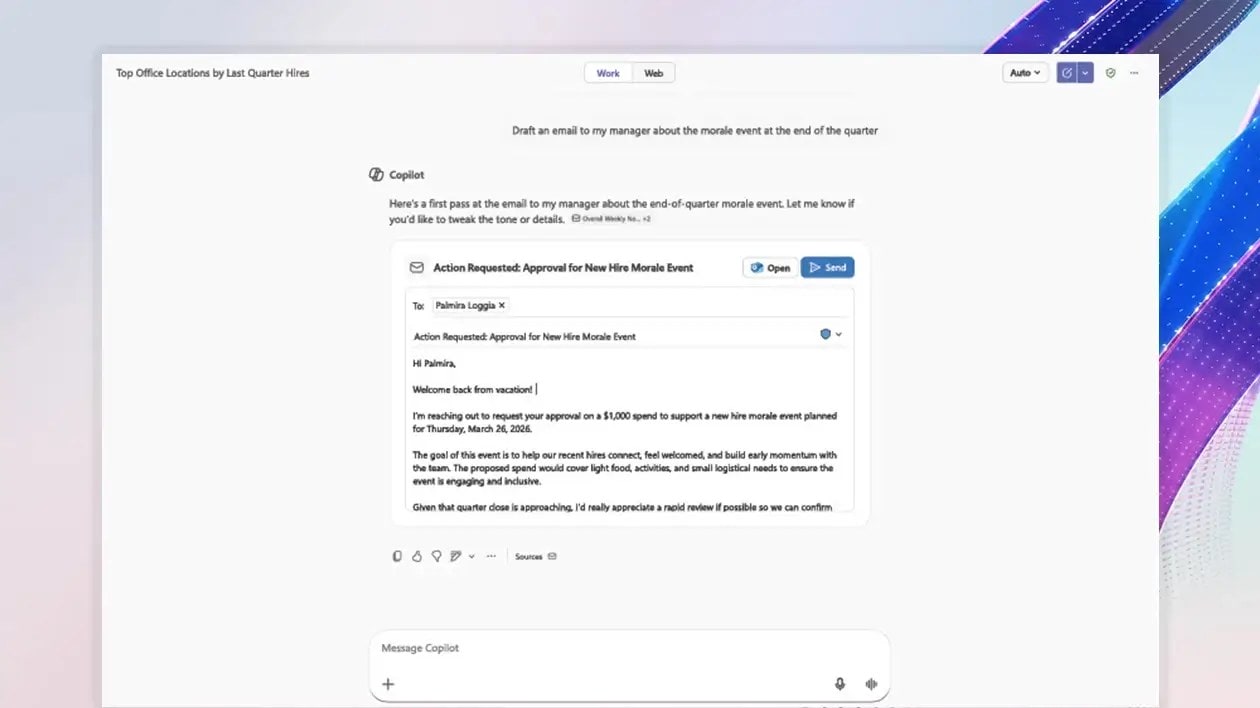Expand the chevron next to the new chat button
Screen dimensions: 1260x708
pyautogui.click(x=1085, y=72)
